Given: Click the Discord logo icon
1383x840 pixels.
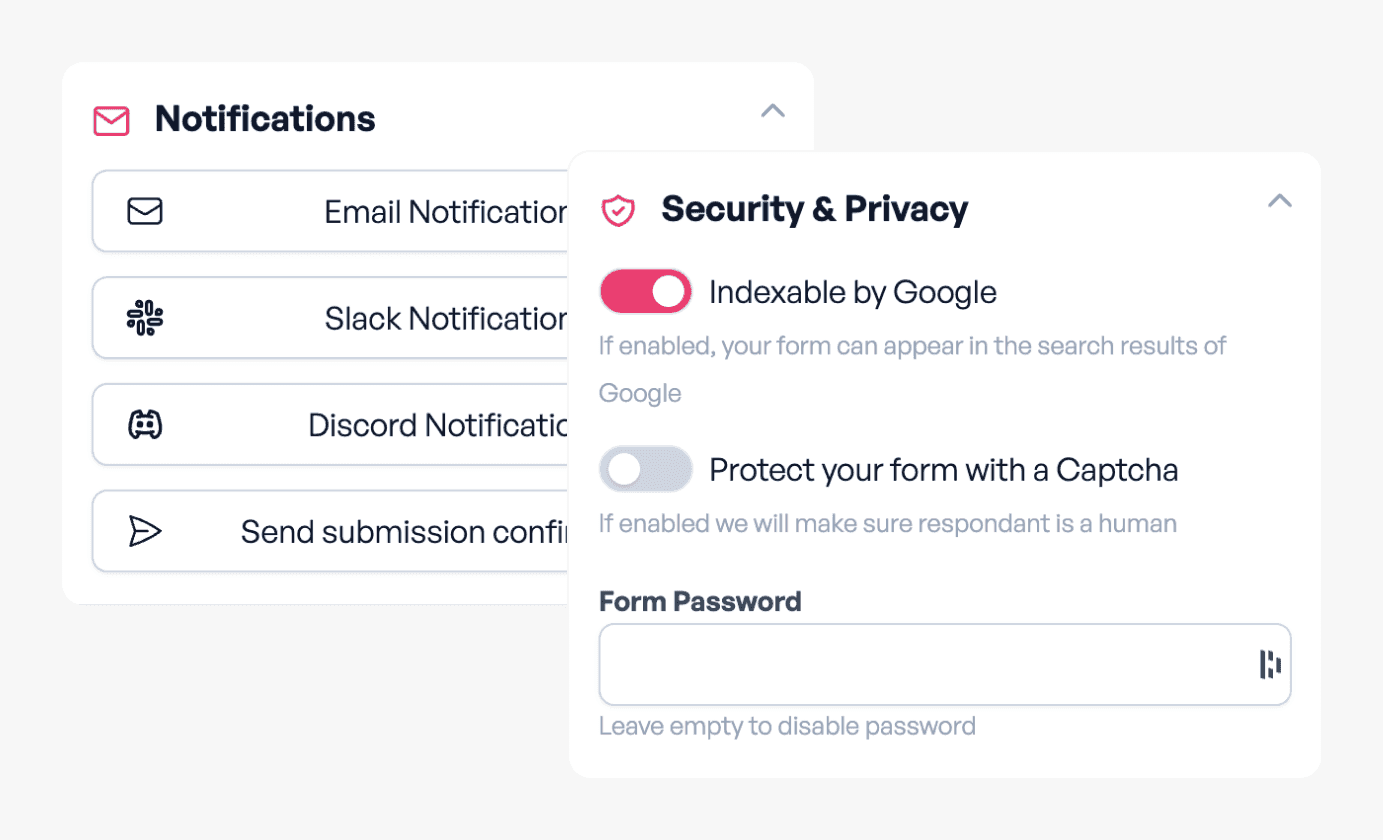Looking at the screenshot, I should coord(145,425).
